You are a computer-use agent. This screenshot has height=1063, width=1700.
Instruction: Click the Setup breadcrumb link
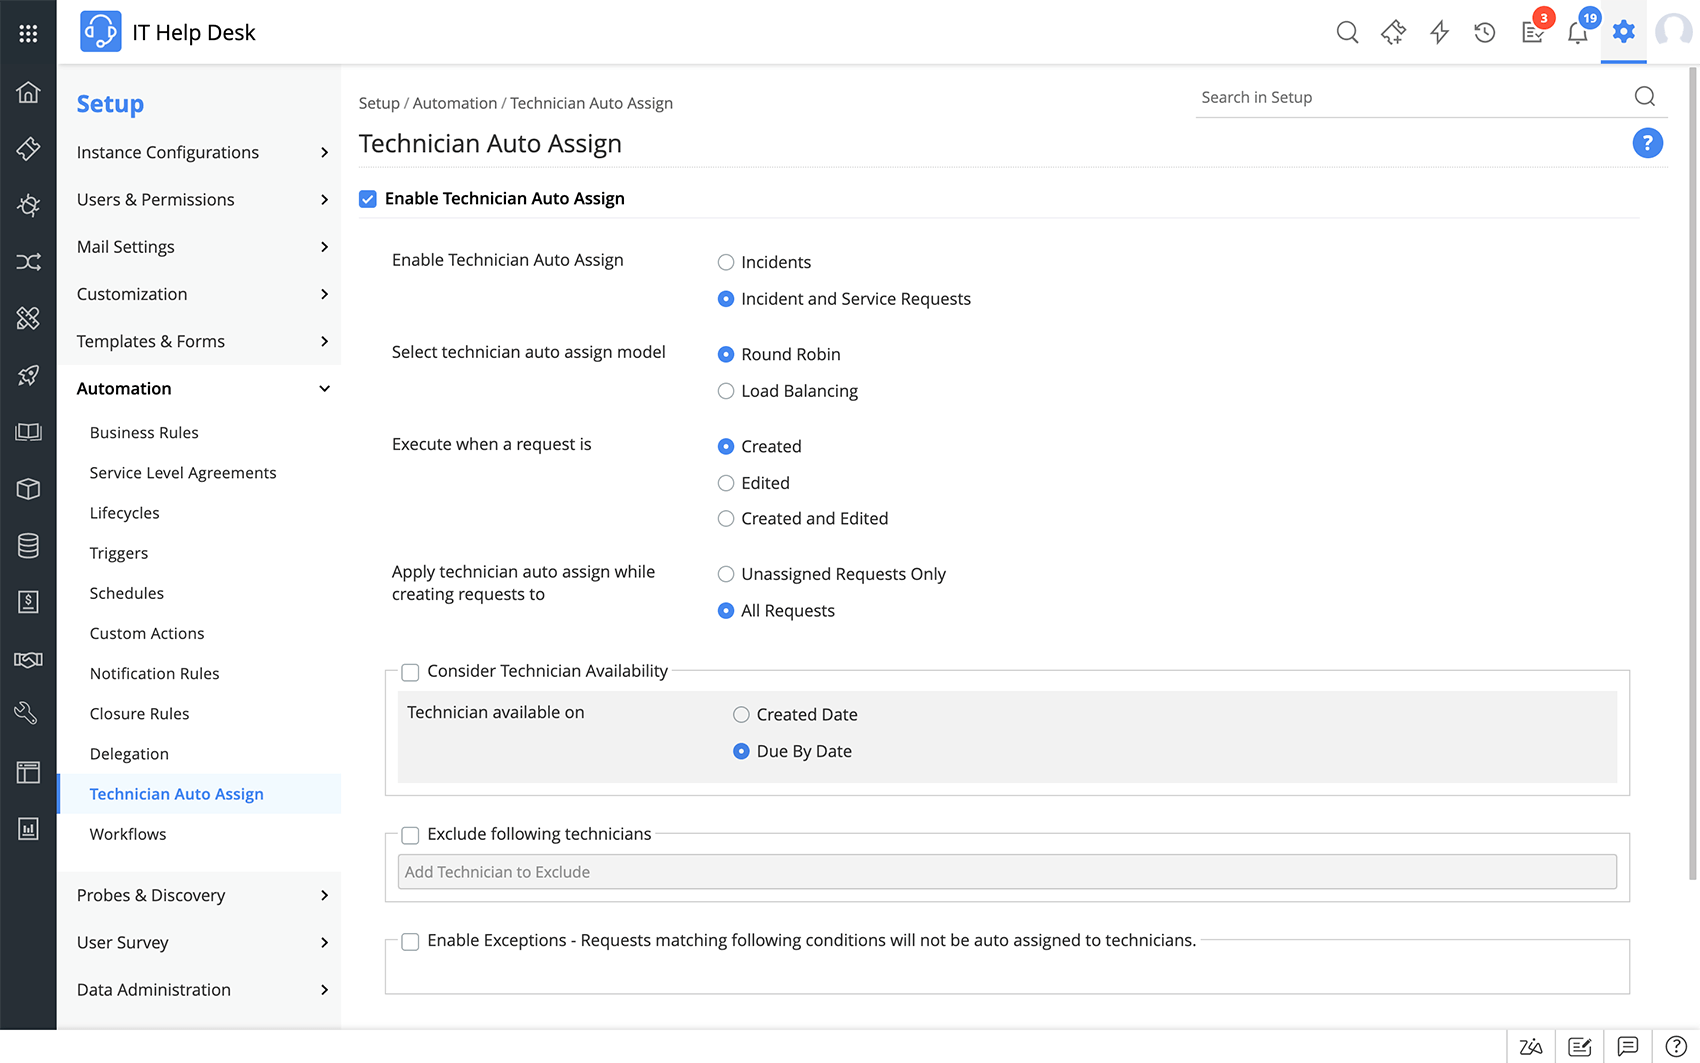click(379, 103)
